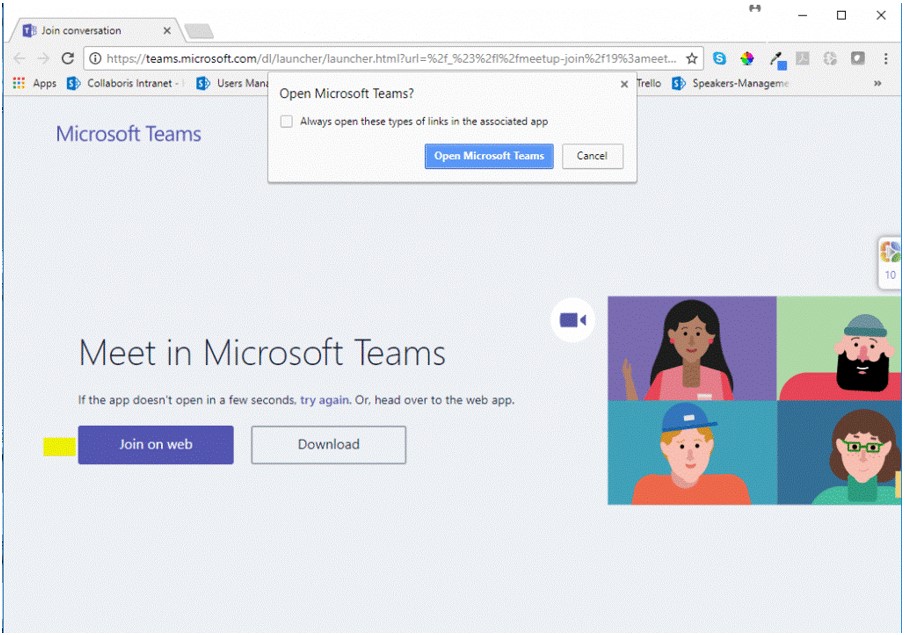The height and width of the screenshot is (635, 905).
Task: Click the Open Microsoft Teams button
Action: (489, 156)
